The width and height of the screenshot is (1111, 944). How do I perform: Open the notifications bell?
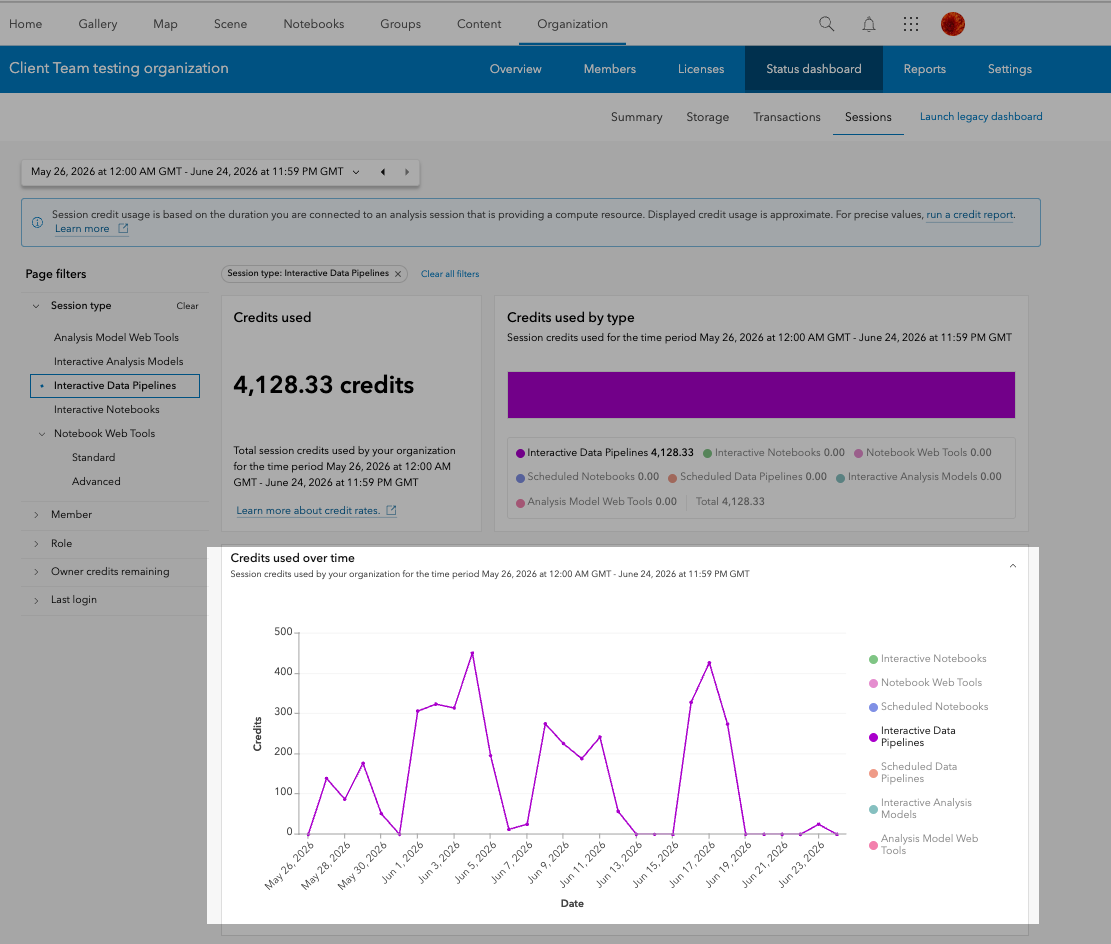869,24
